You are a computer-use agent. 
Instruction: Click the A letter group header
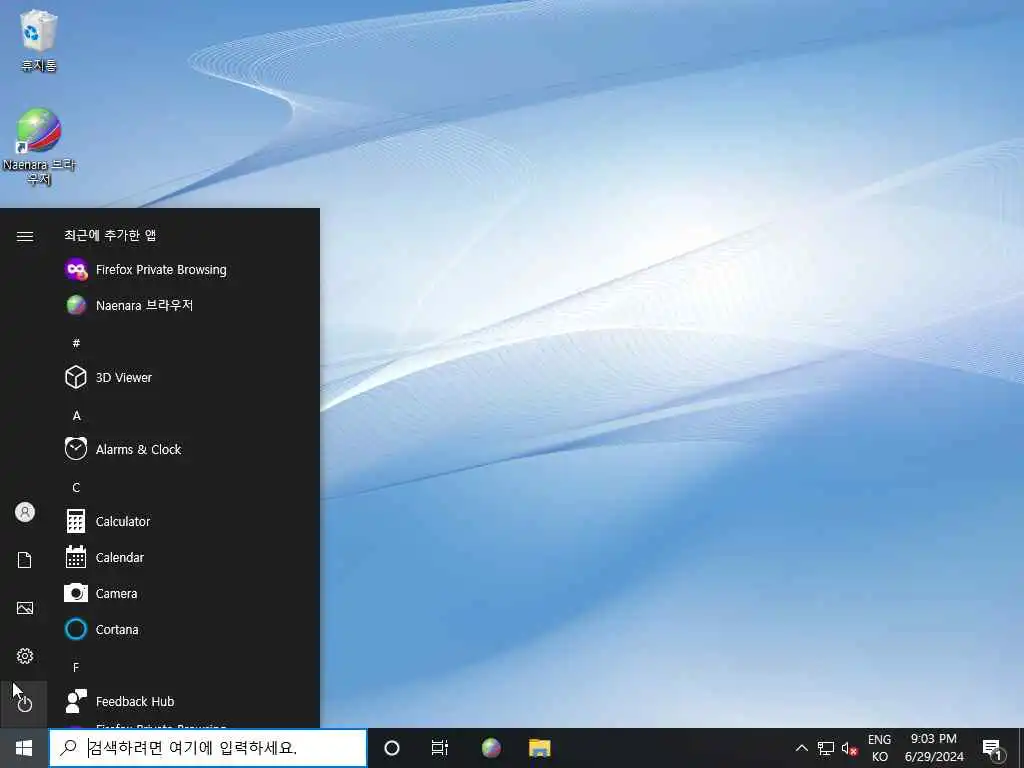[x=76, y=415]
